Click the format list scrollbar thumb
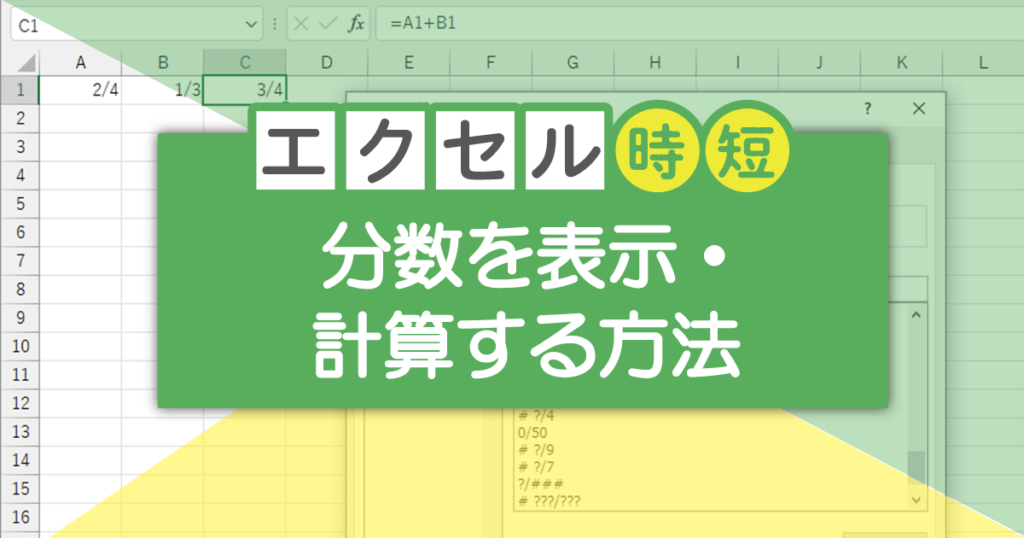 916,467
